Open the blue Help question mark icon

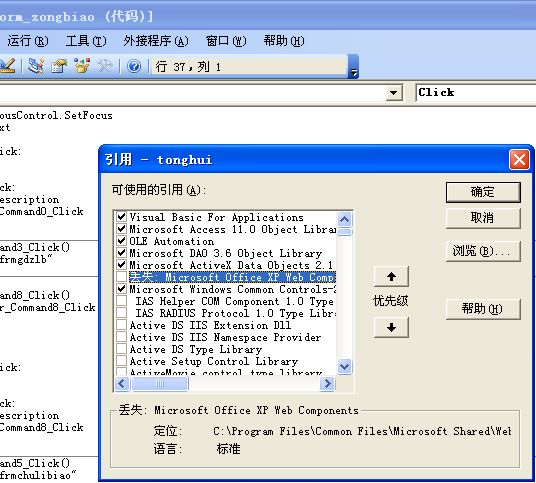pos(134,66)
